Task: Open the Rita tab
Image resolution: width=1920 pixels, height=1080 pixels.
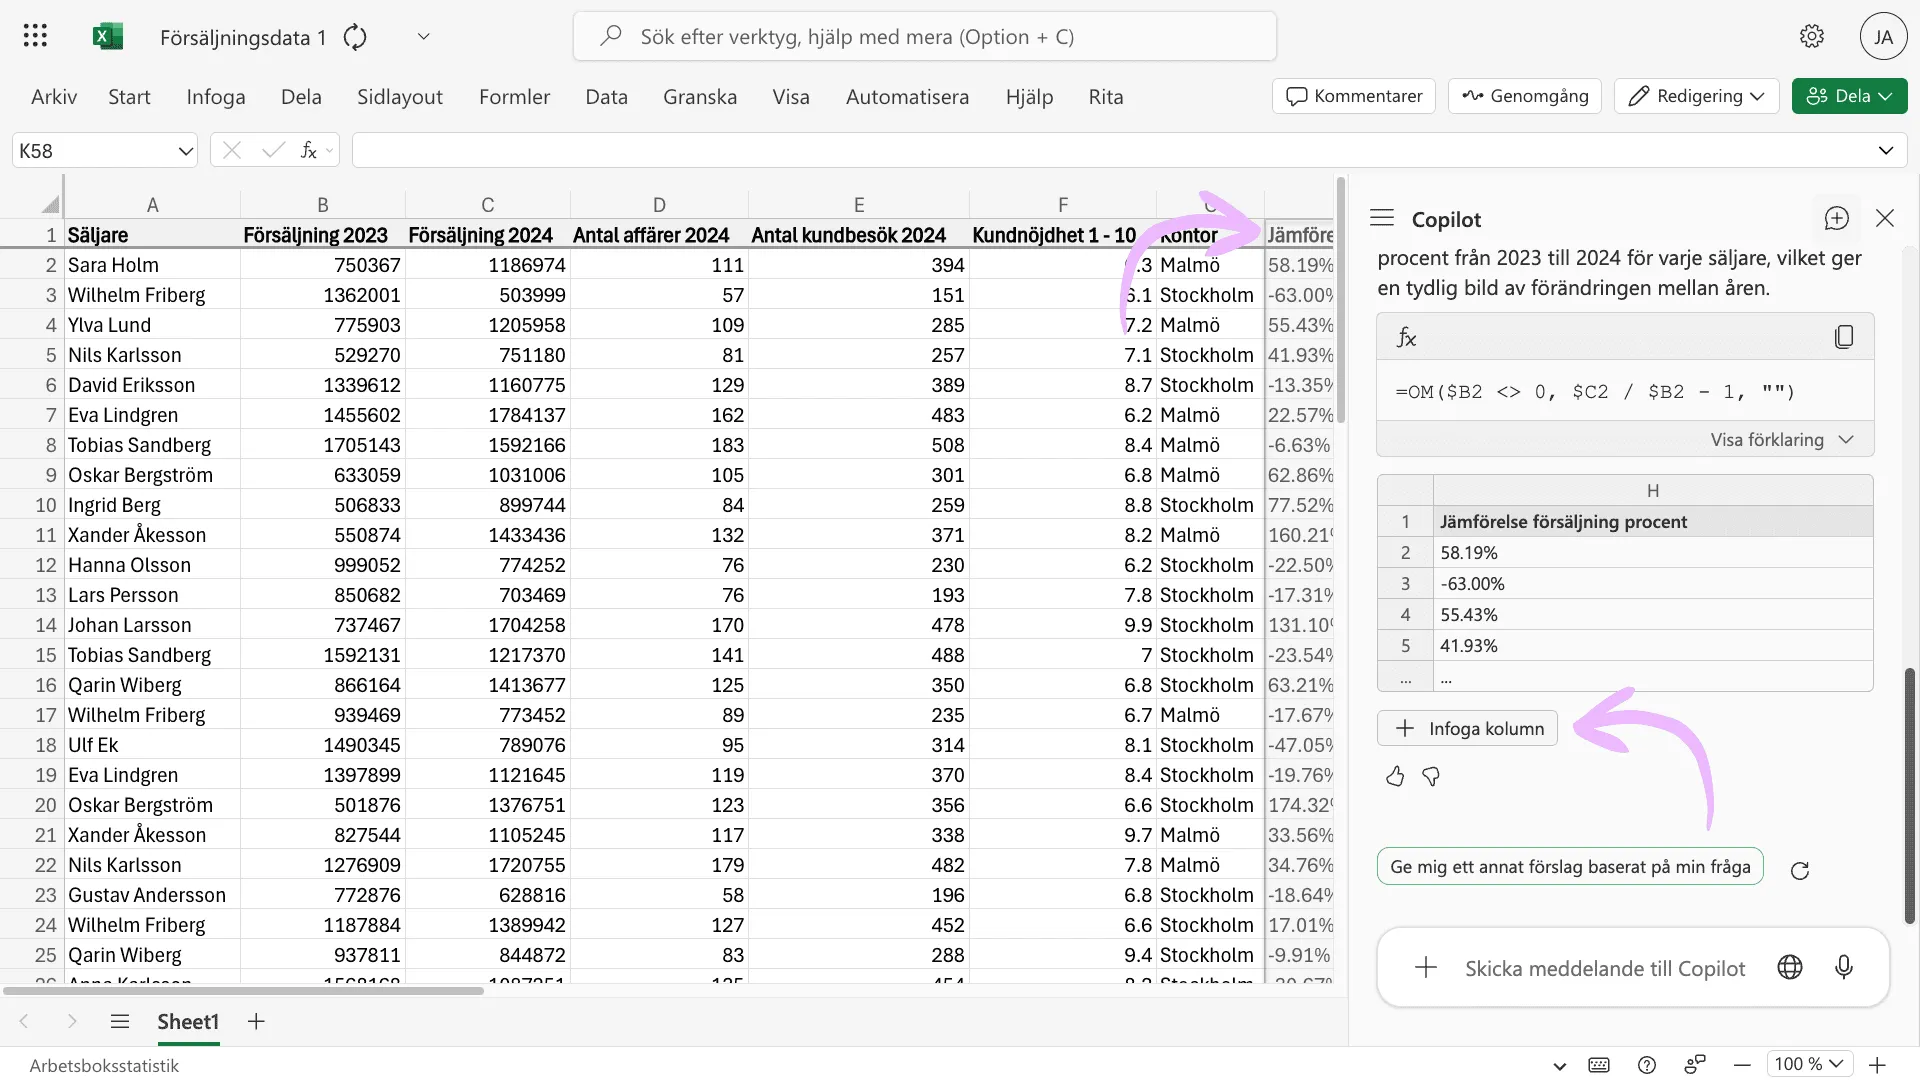Action: pos(1106,96)
